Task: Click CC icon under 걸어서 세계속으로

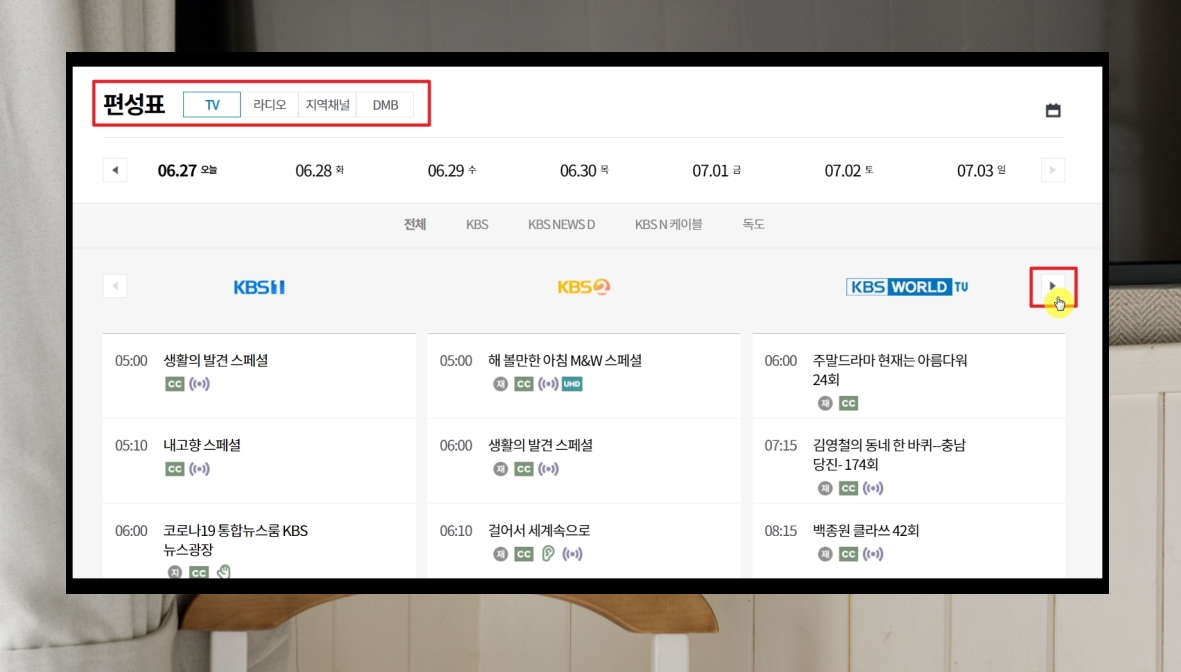Action: [524, 554]
